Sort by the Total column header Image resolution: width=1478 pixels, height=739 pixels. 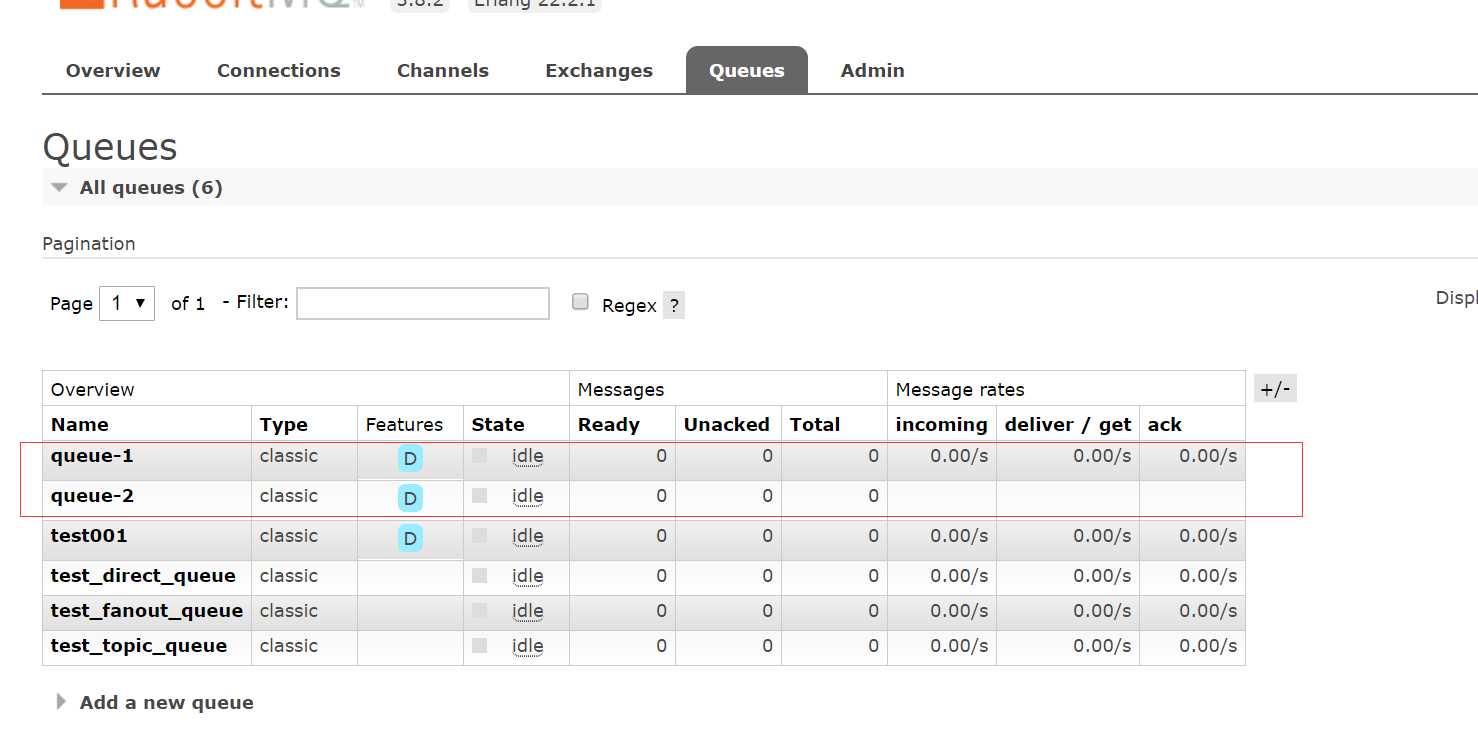point(815,424)
